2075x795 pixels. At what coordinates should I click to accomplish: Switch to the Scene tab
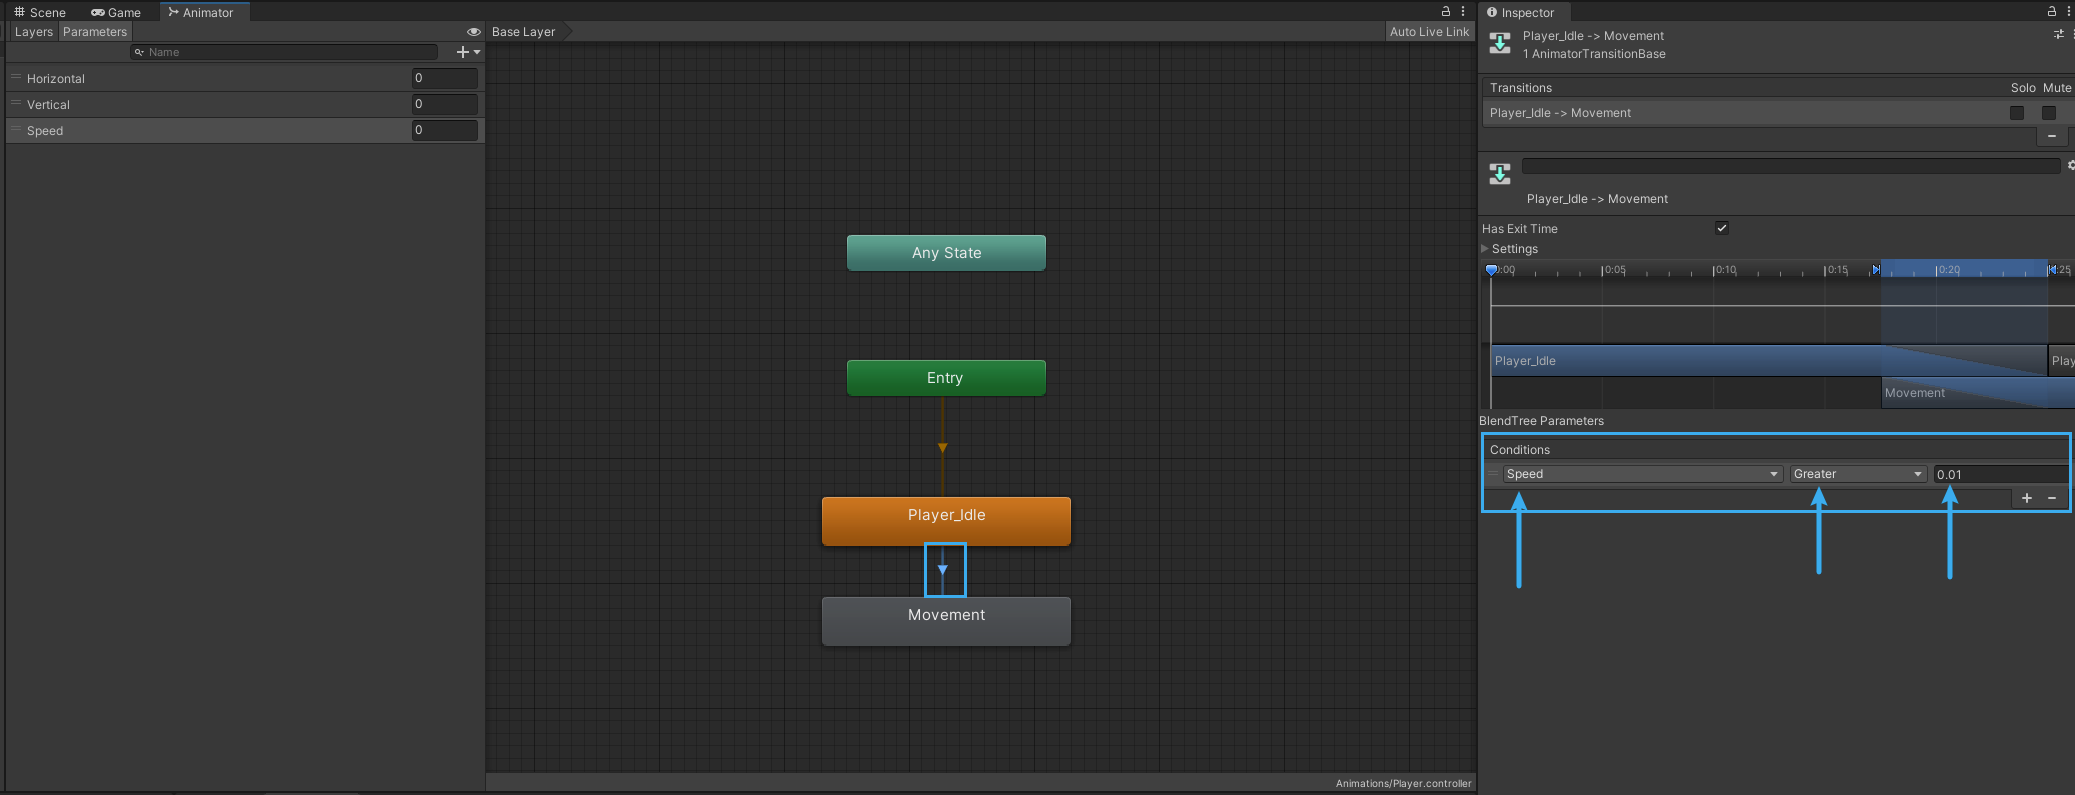click(x=40, y=12)
